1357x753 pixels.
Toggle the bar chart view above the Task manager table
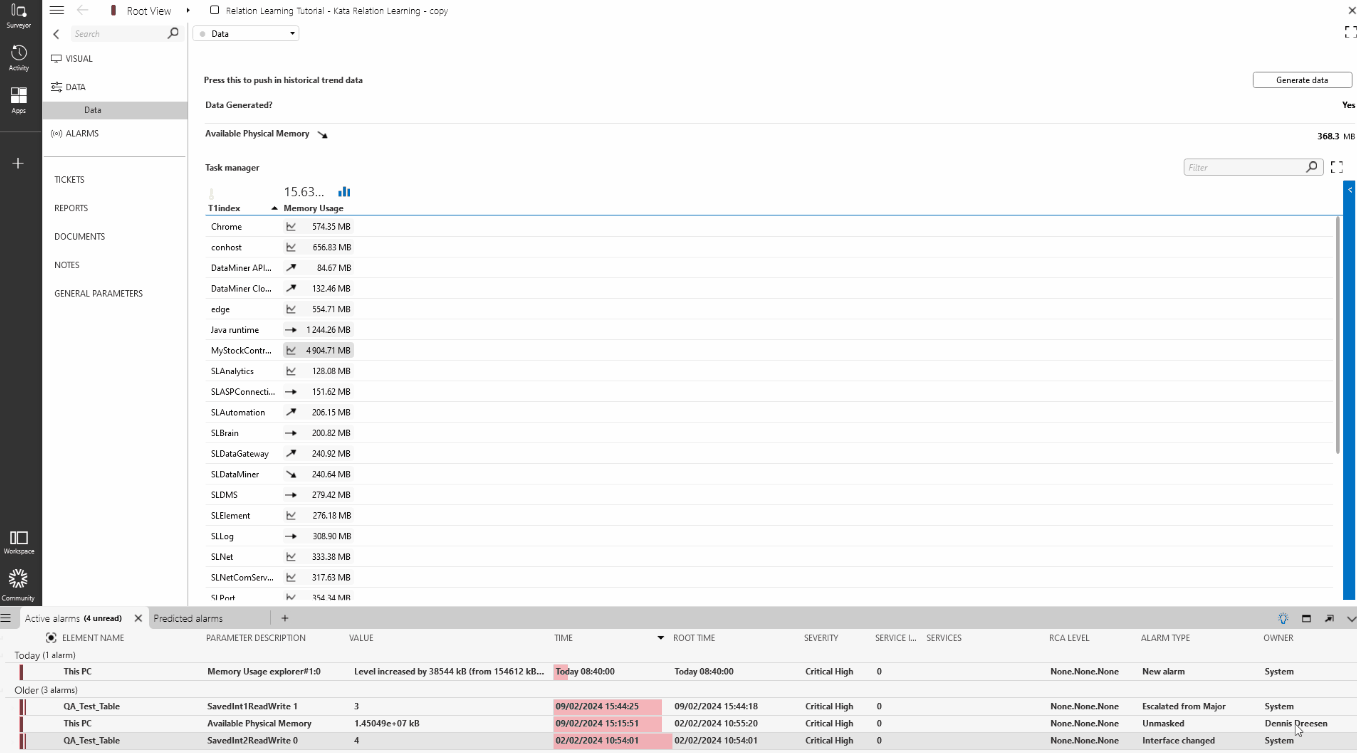(344, 191)
